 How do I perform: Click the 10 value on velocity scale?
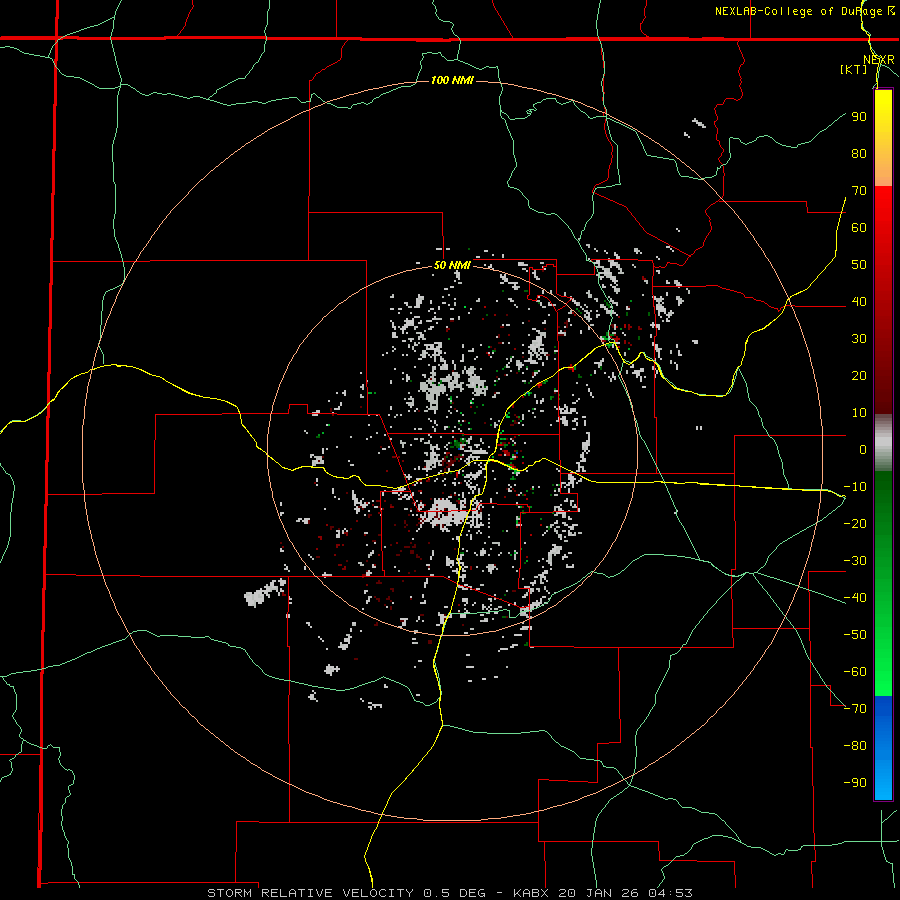(x=859, y=413)
